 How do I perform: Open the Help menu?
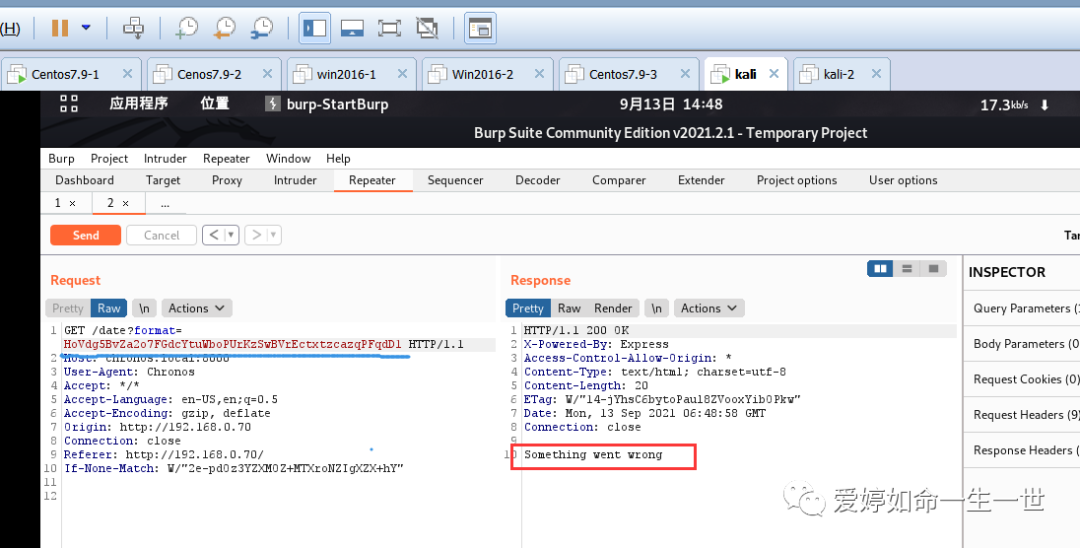tap(338, 158)
